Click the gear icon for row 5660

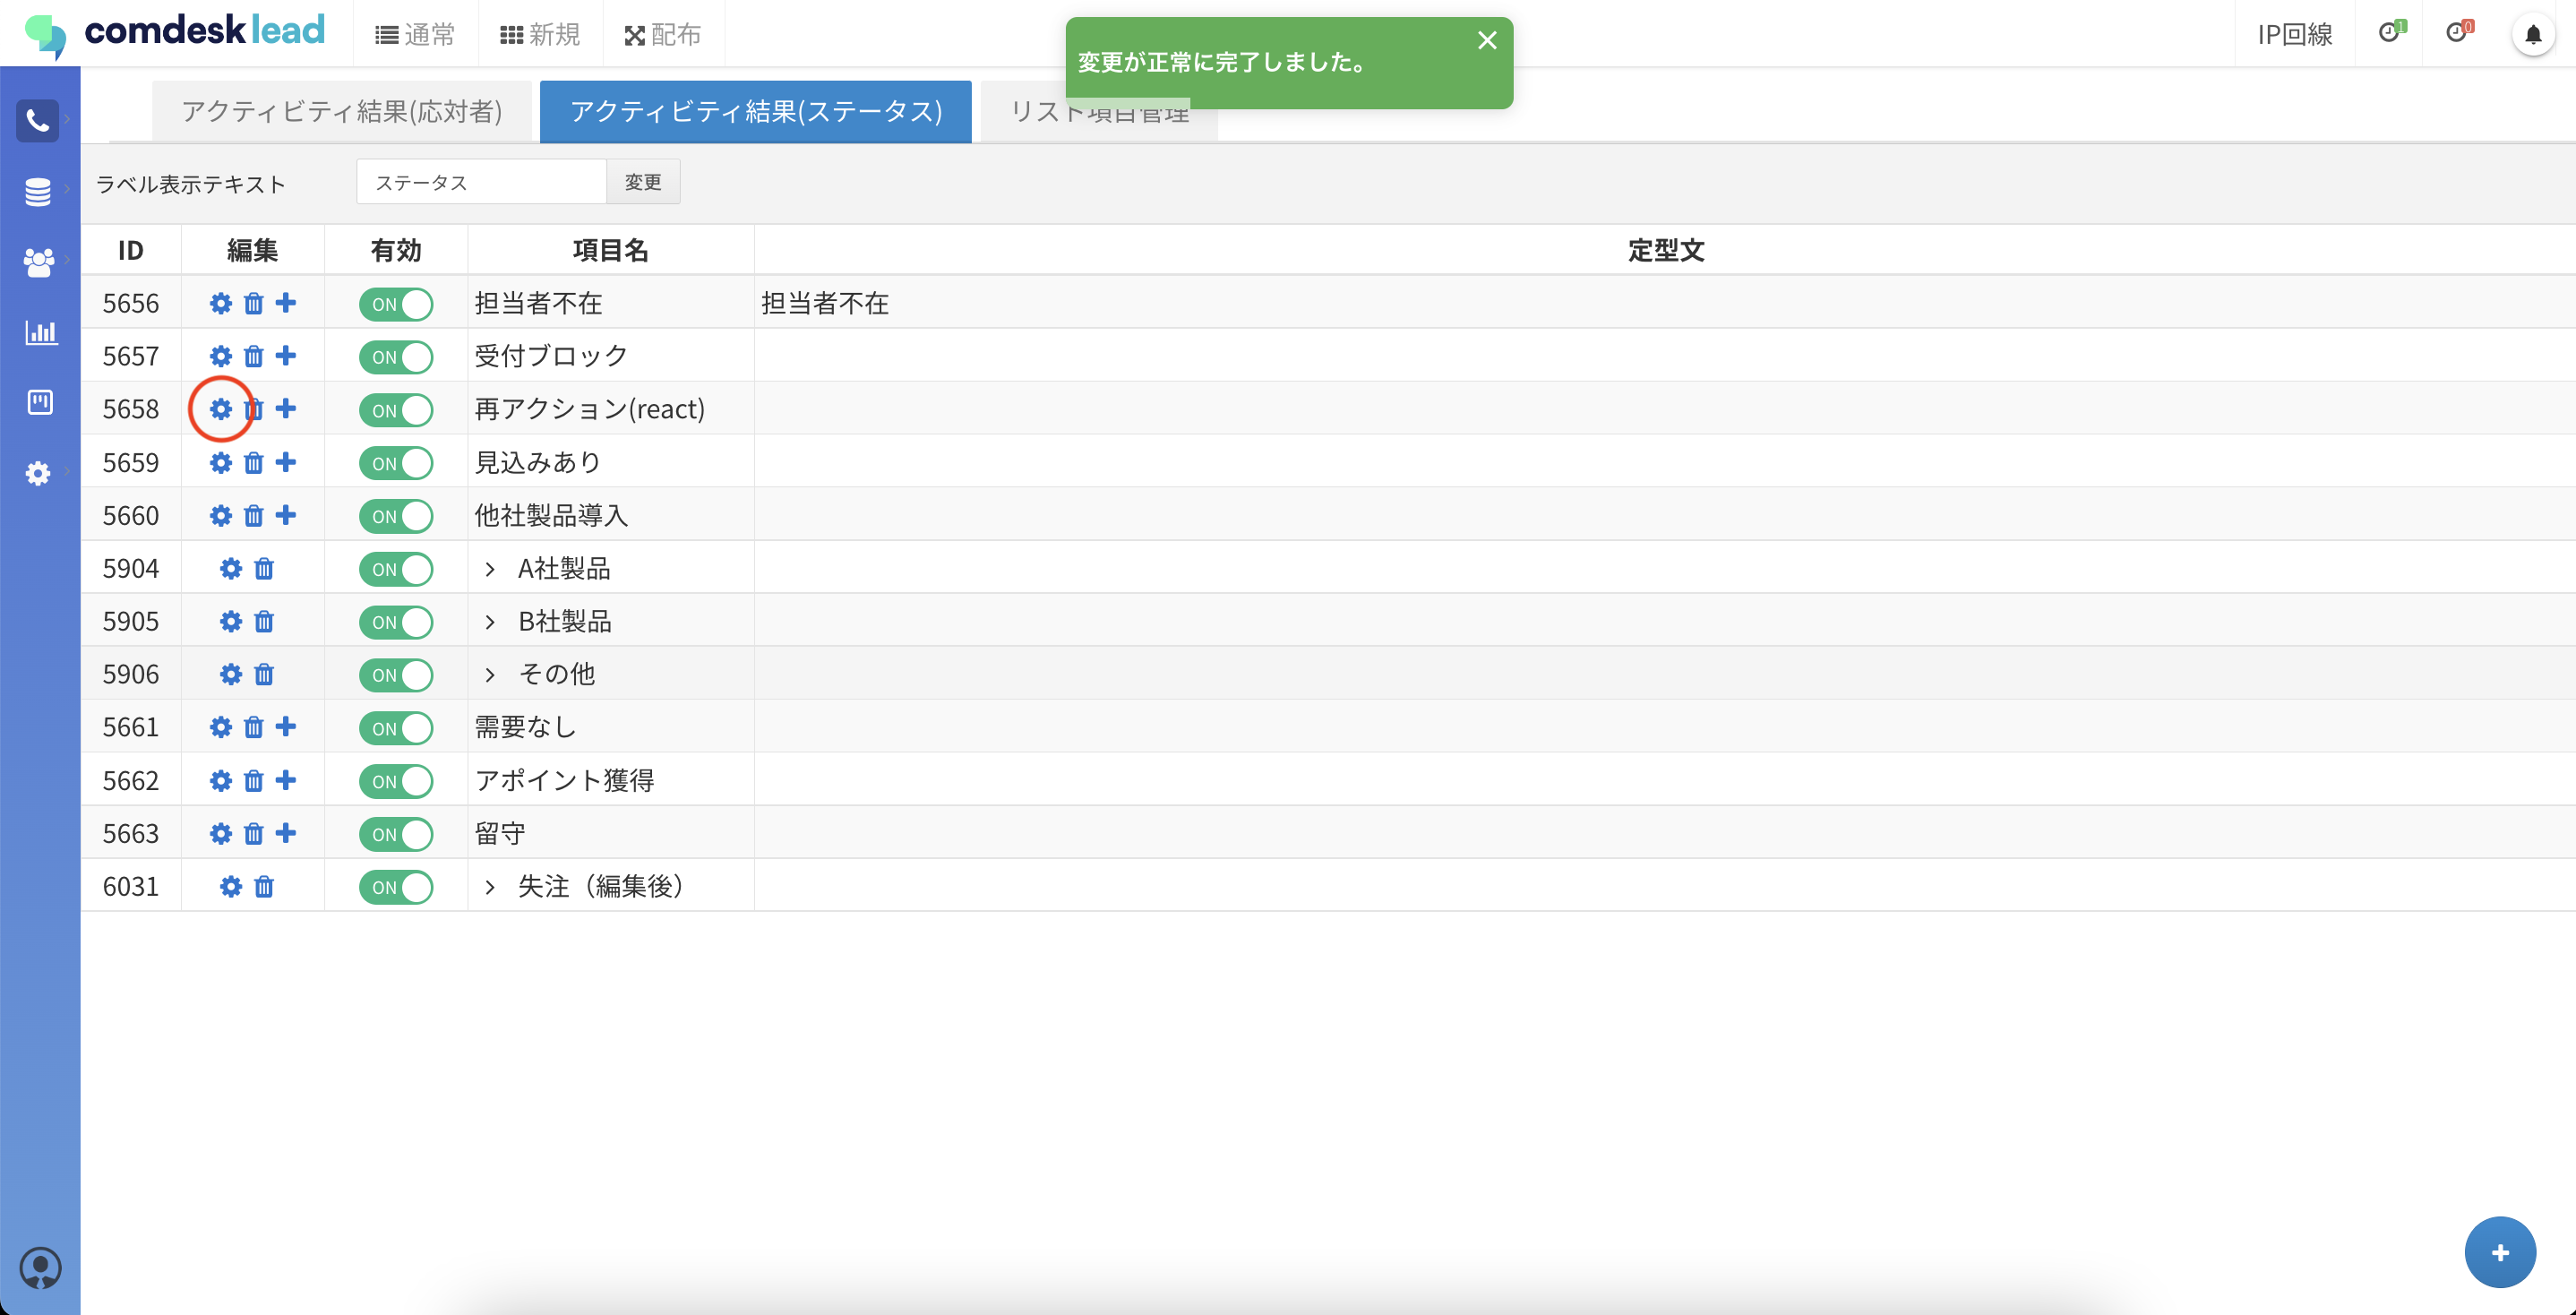[221, 516]
